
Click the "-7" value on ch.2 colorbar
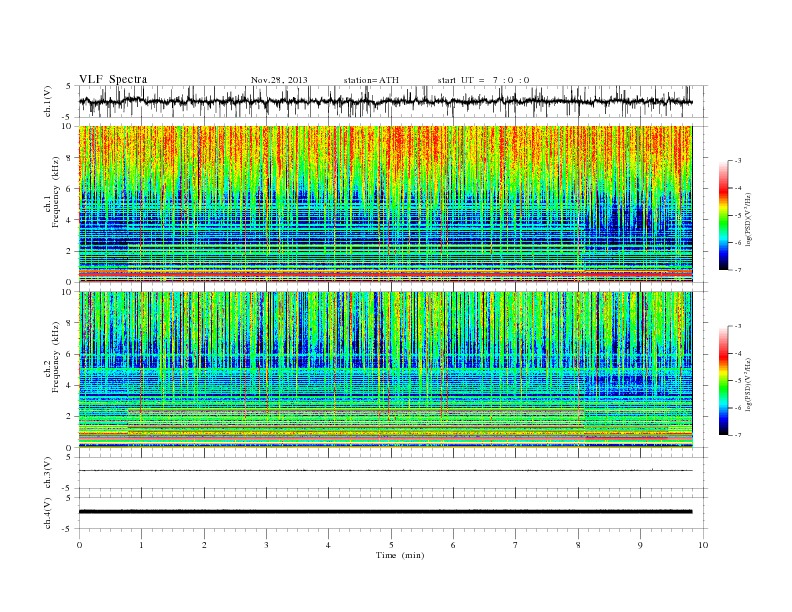(x=738, y=435)
